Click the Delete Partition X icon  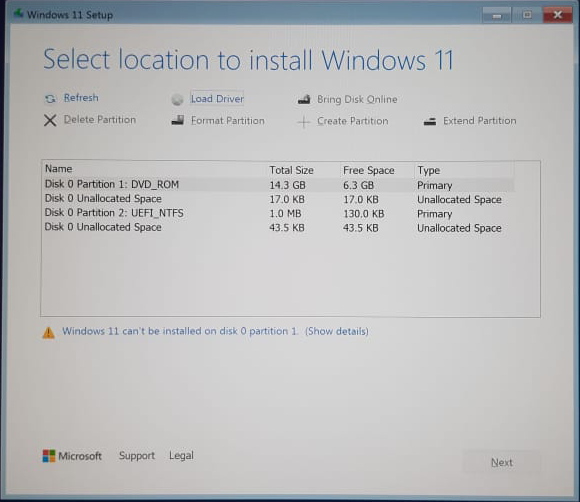point(50,120)
